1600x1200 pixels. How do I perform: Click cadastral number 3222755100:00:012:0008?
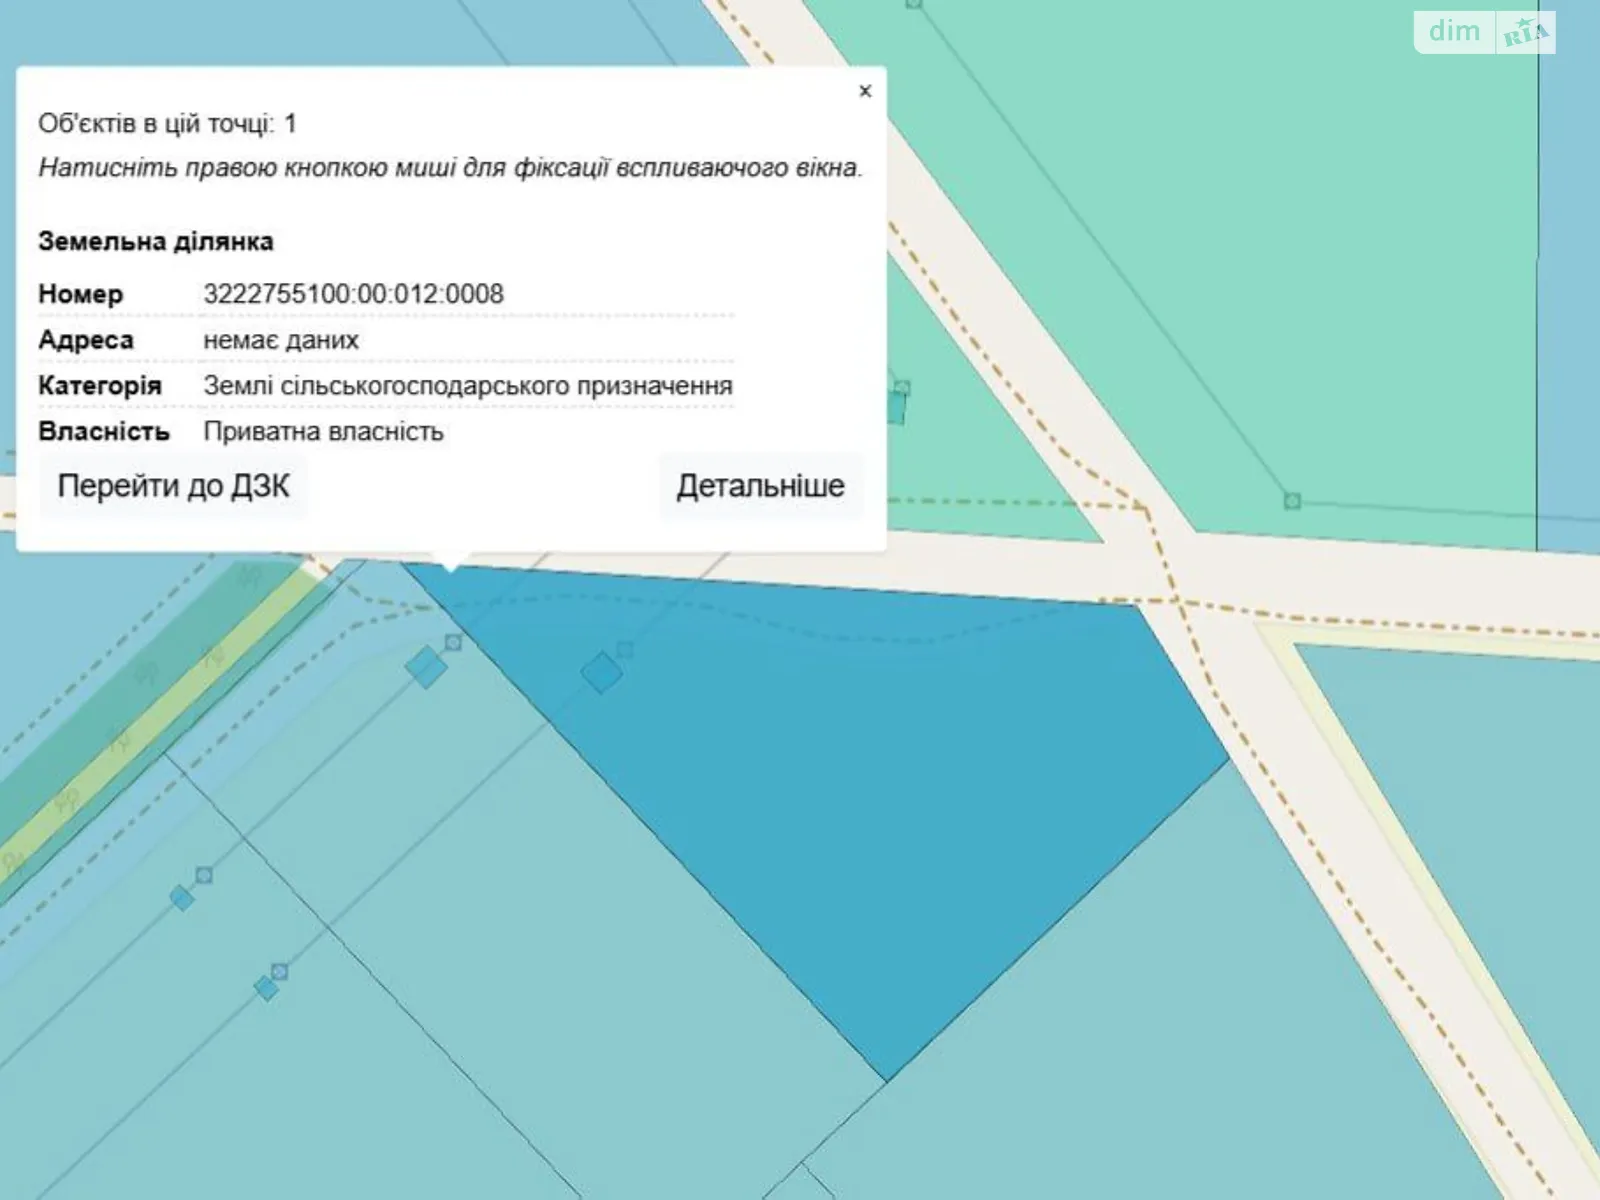353,294
